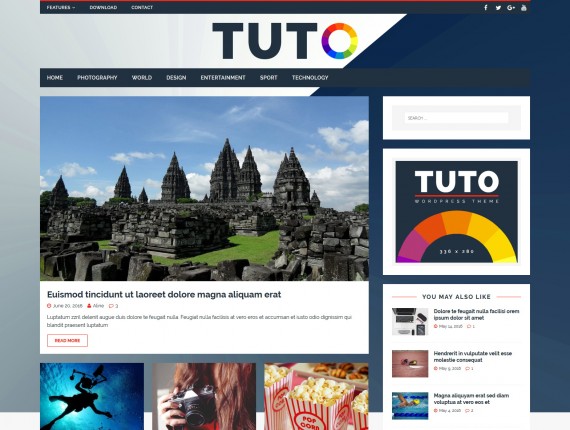Open the Contact link in top bar
Image resolution: width=570 pixels, height=430 pixels.
[142, 8]
